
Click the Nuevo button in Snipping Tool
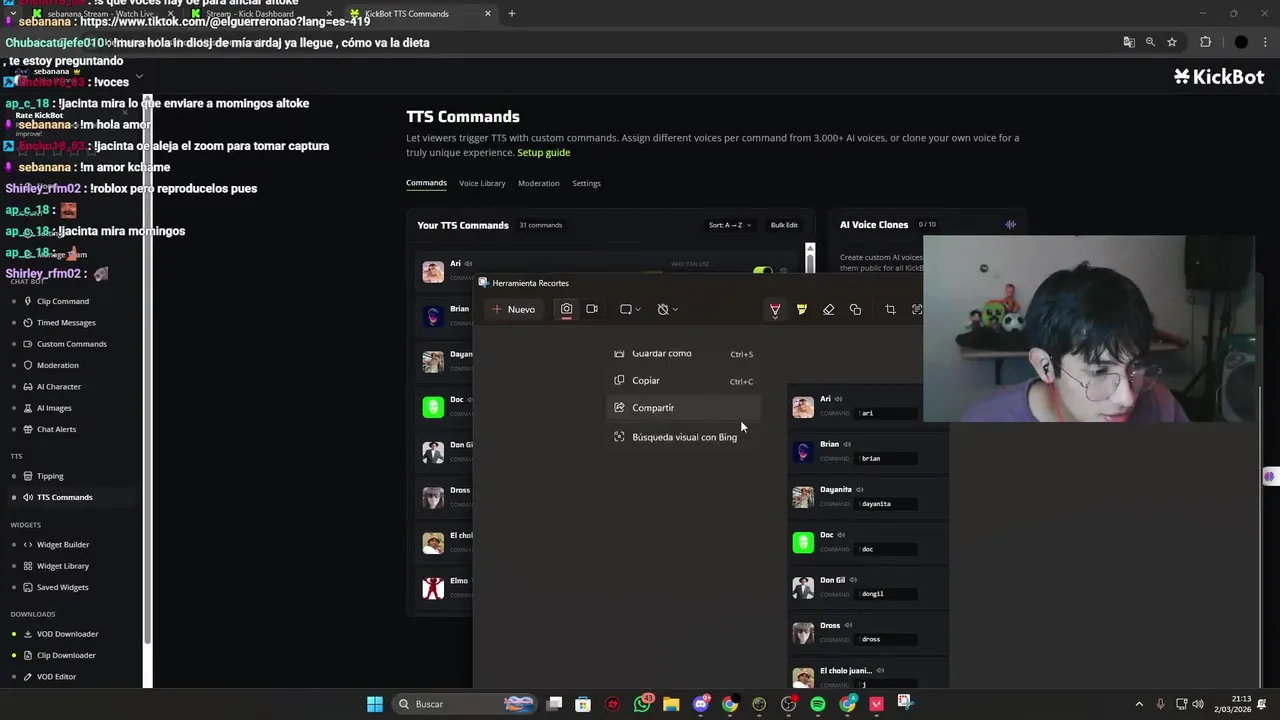pyautogui.click(x=514, y=309)
